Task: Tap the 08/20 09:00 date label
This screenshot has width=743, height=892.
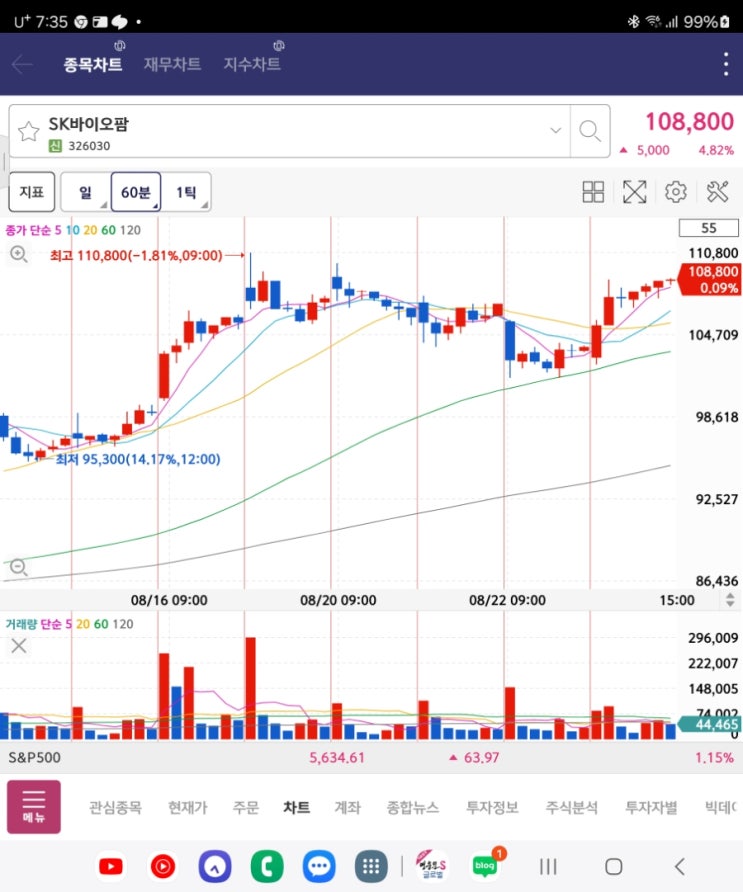Action: tap(338, 600)
